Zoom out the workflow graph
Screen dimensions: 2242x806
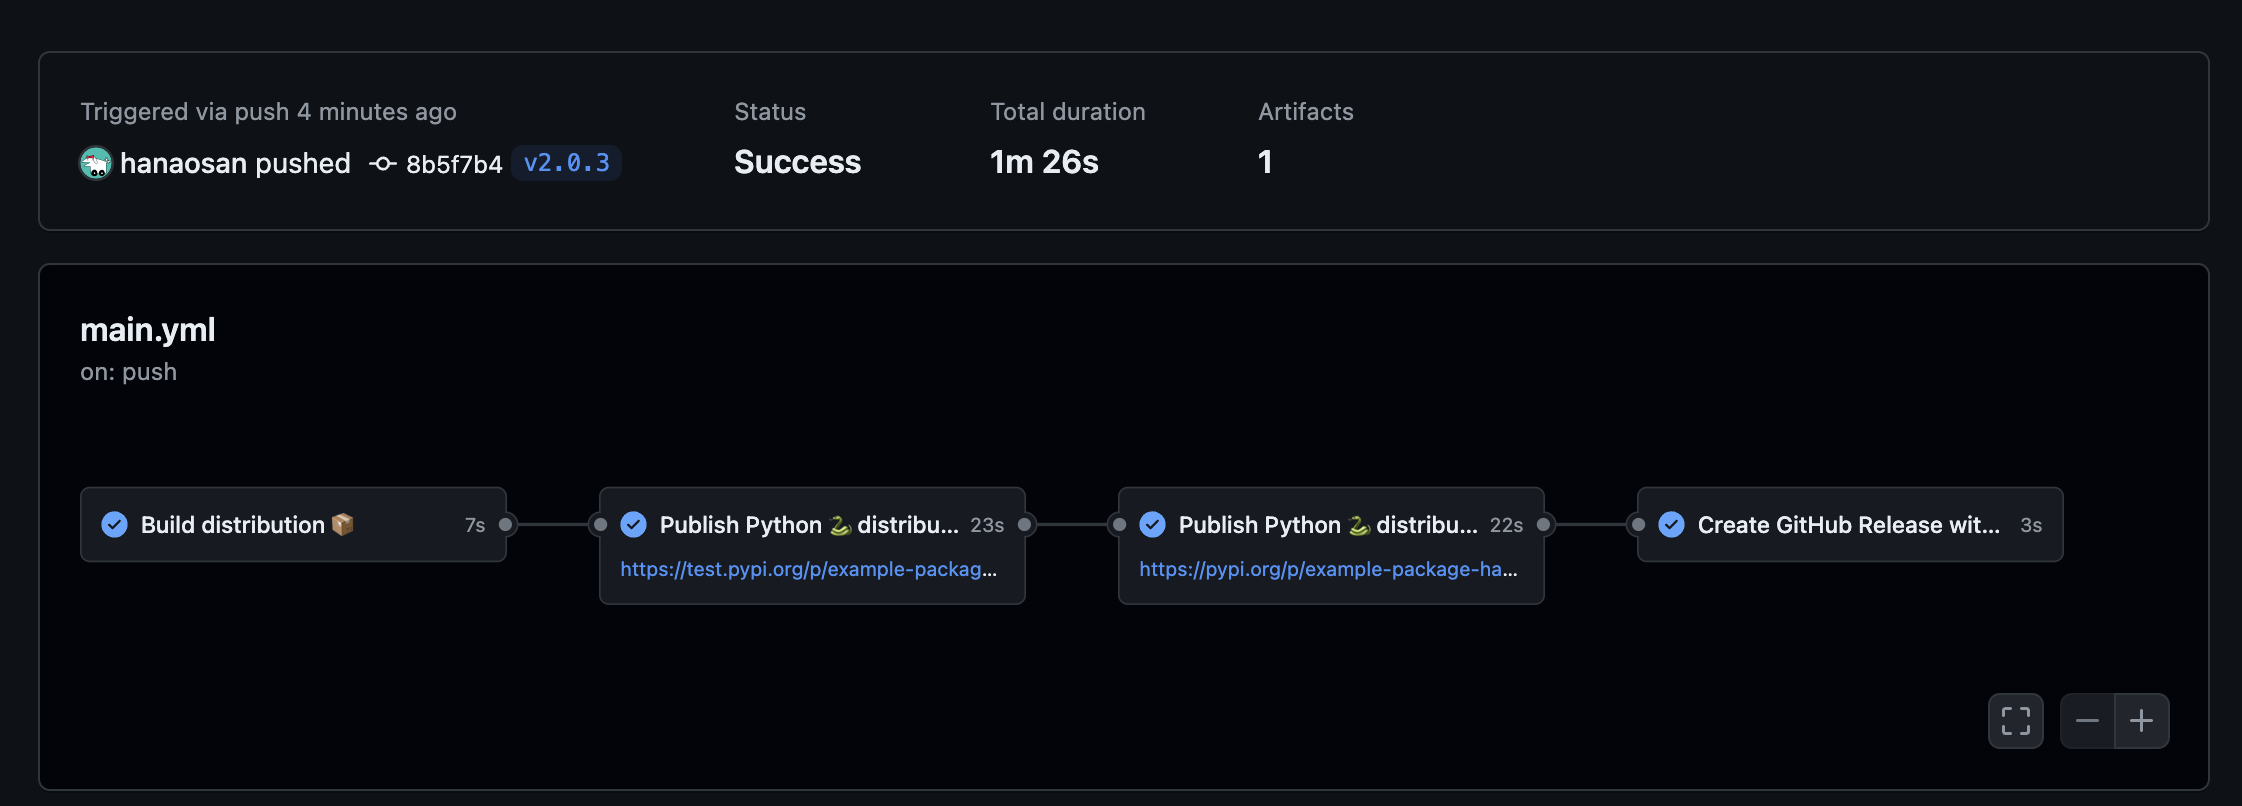2087,721
